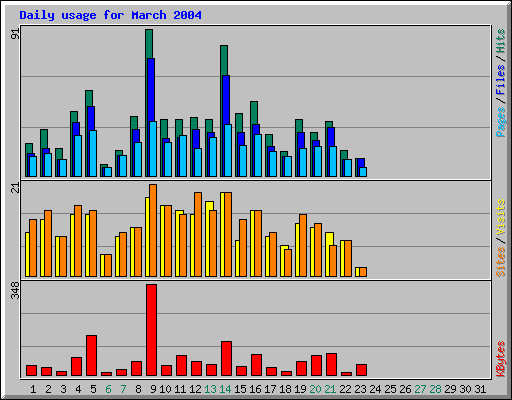Screen dimensions: 512x400
Task: Click day label 1 on the x-axis
Action: pyautogui.click(x=33, y=389)
